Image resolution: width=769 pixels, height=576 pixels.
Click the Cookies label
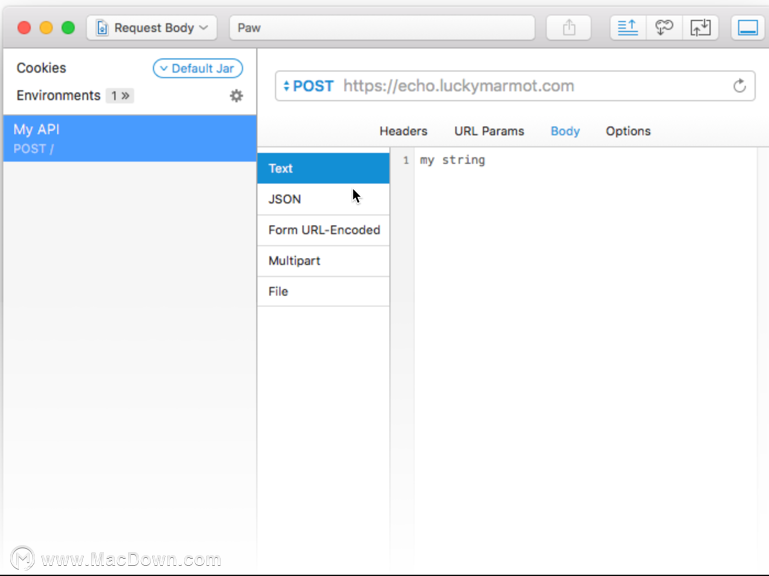tap(41, 68)
